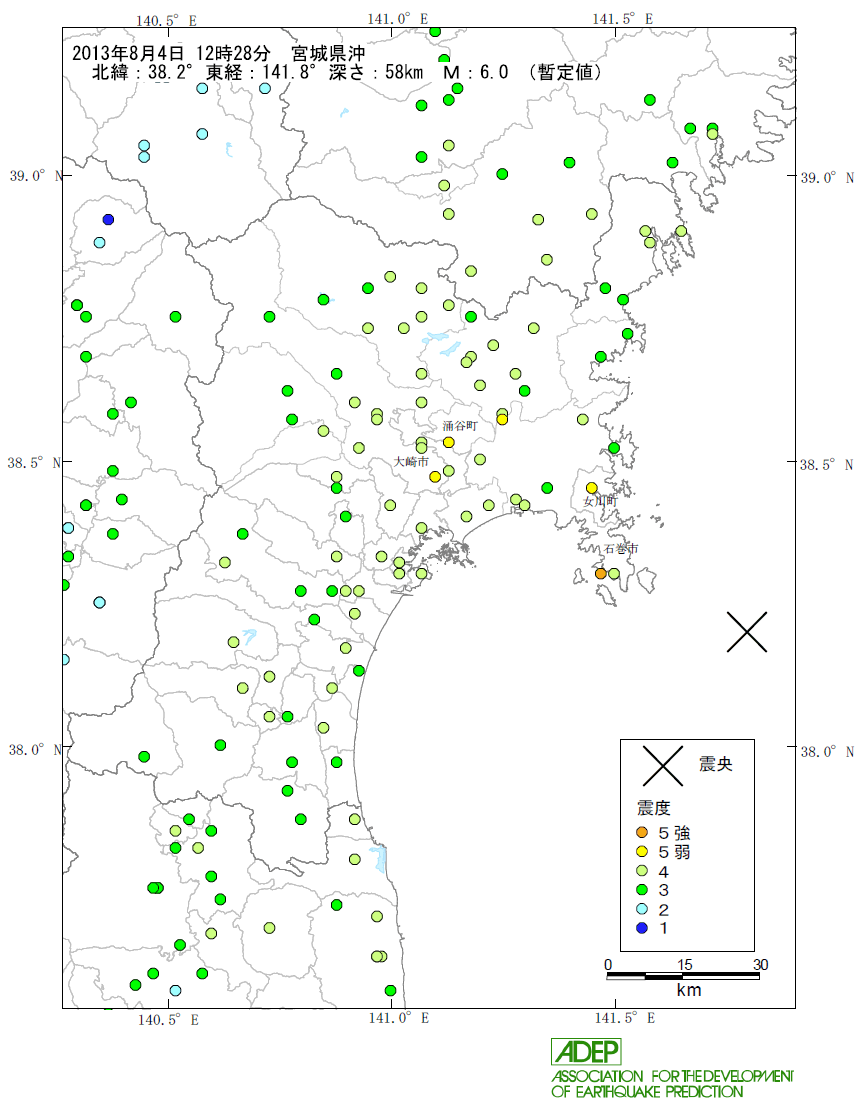The width and height of the screenshot is (864, 1106).
Task: Click the 震央 label in the legend
Action: [715, 764]
